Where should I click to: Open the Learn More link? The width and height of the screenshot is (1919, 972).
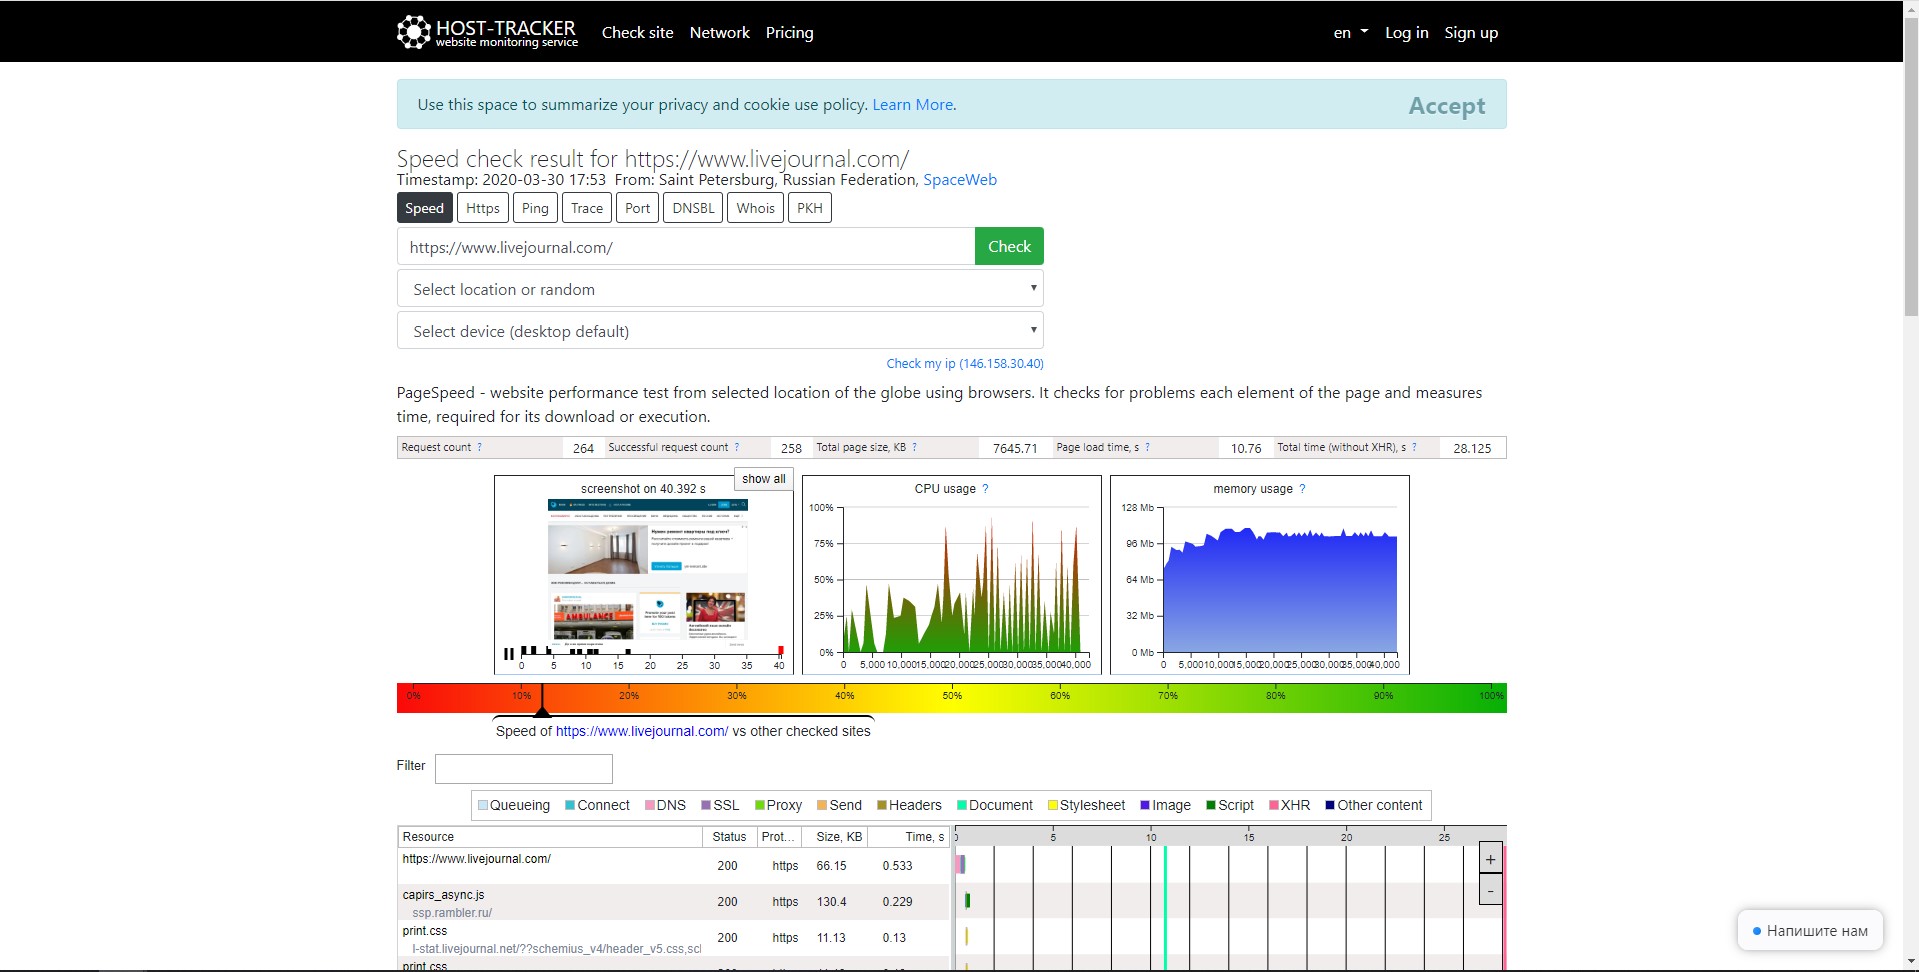(x=913, y=104)
